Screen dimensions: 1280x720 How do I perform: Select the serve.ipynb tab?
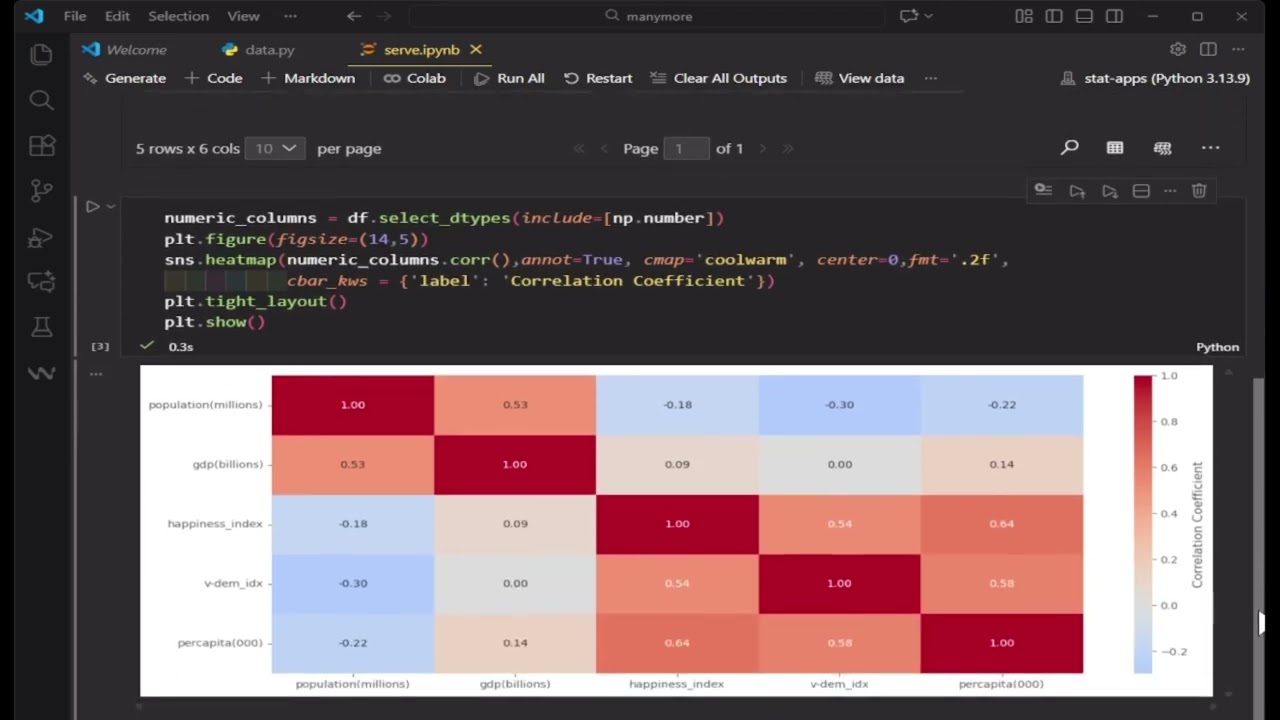click(420, 49)
